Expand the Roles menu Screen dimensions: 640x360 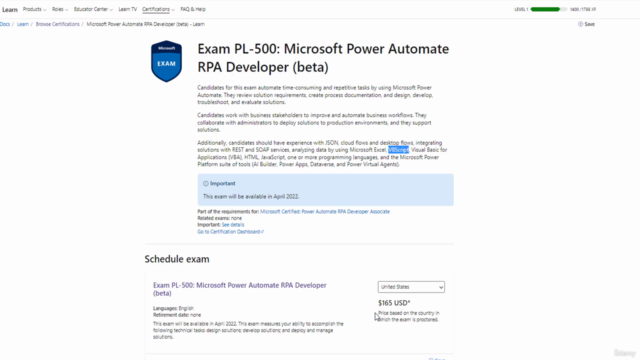tap(60, 9)
